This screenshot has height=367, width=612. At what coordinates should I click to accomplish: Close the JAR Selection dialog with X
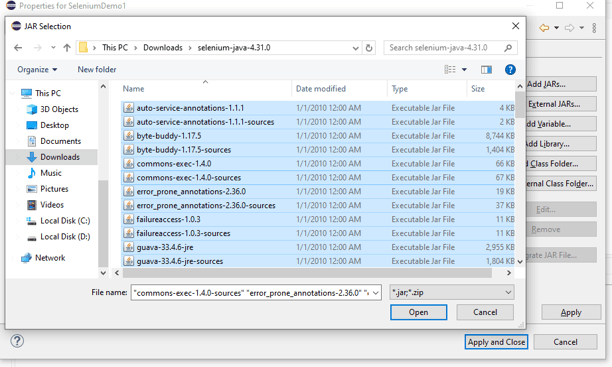[516, 26]
